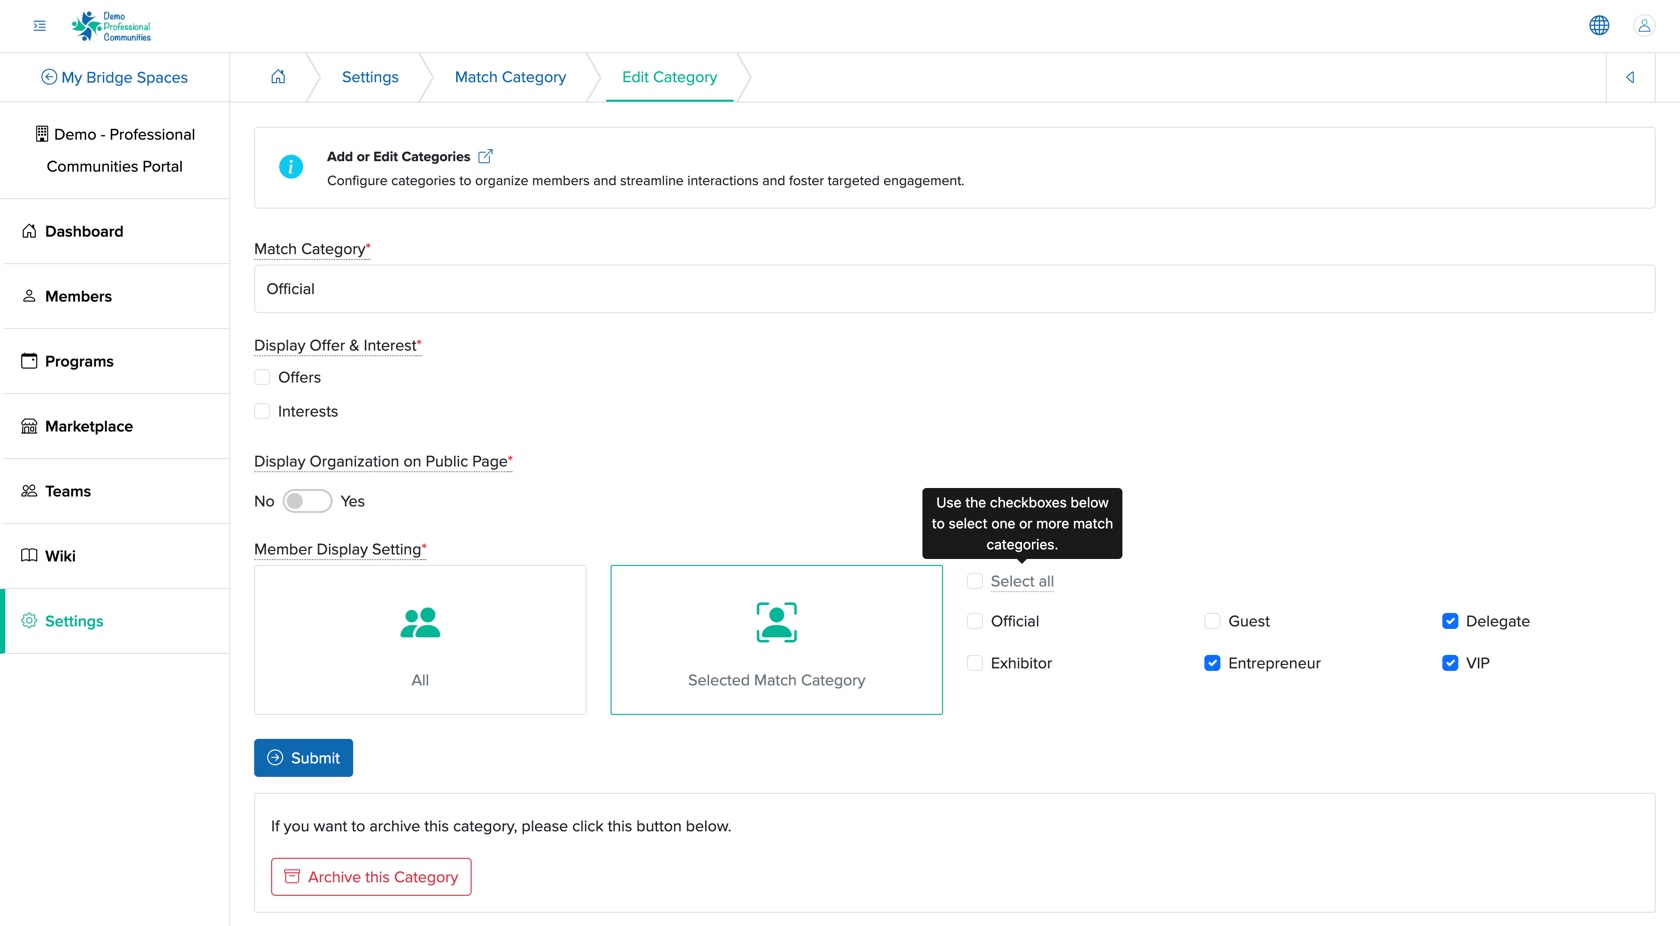Open the language globe icon
This screenshot has height=926, width=1680.
1599,26
